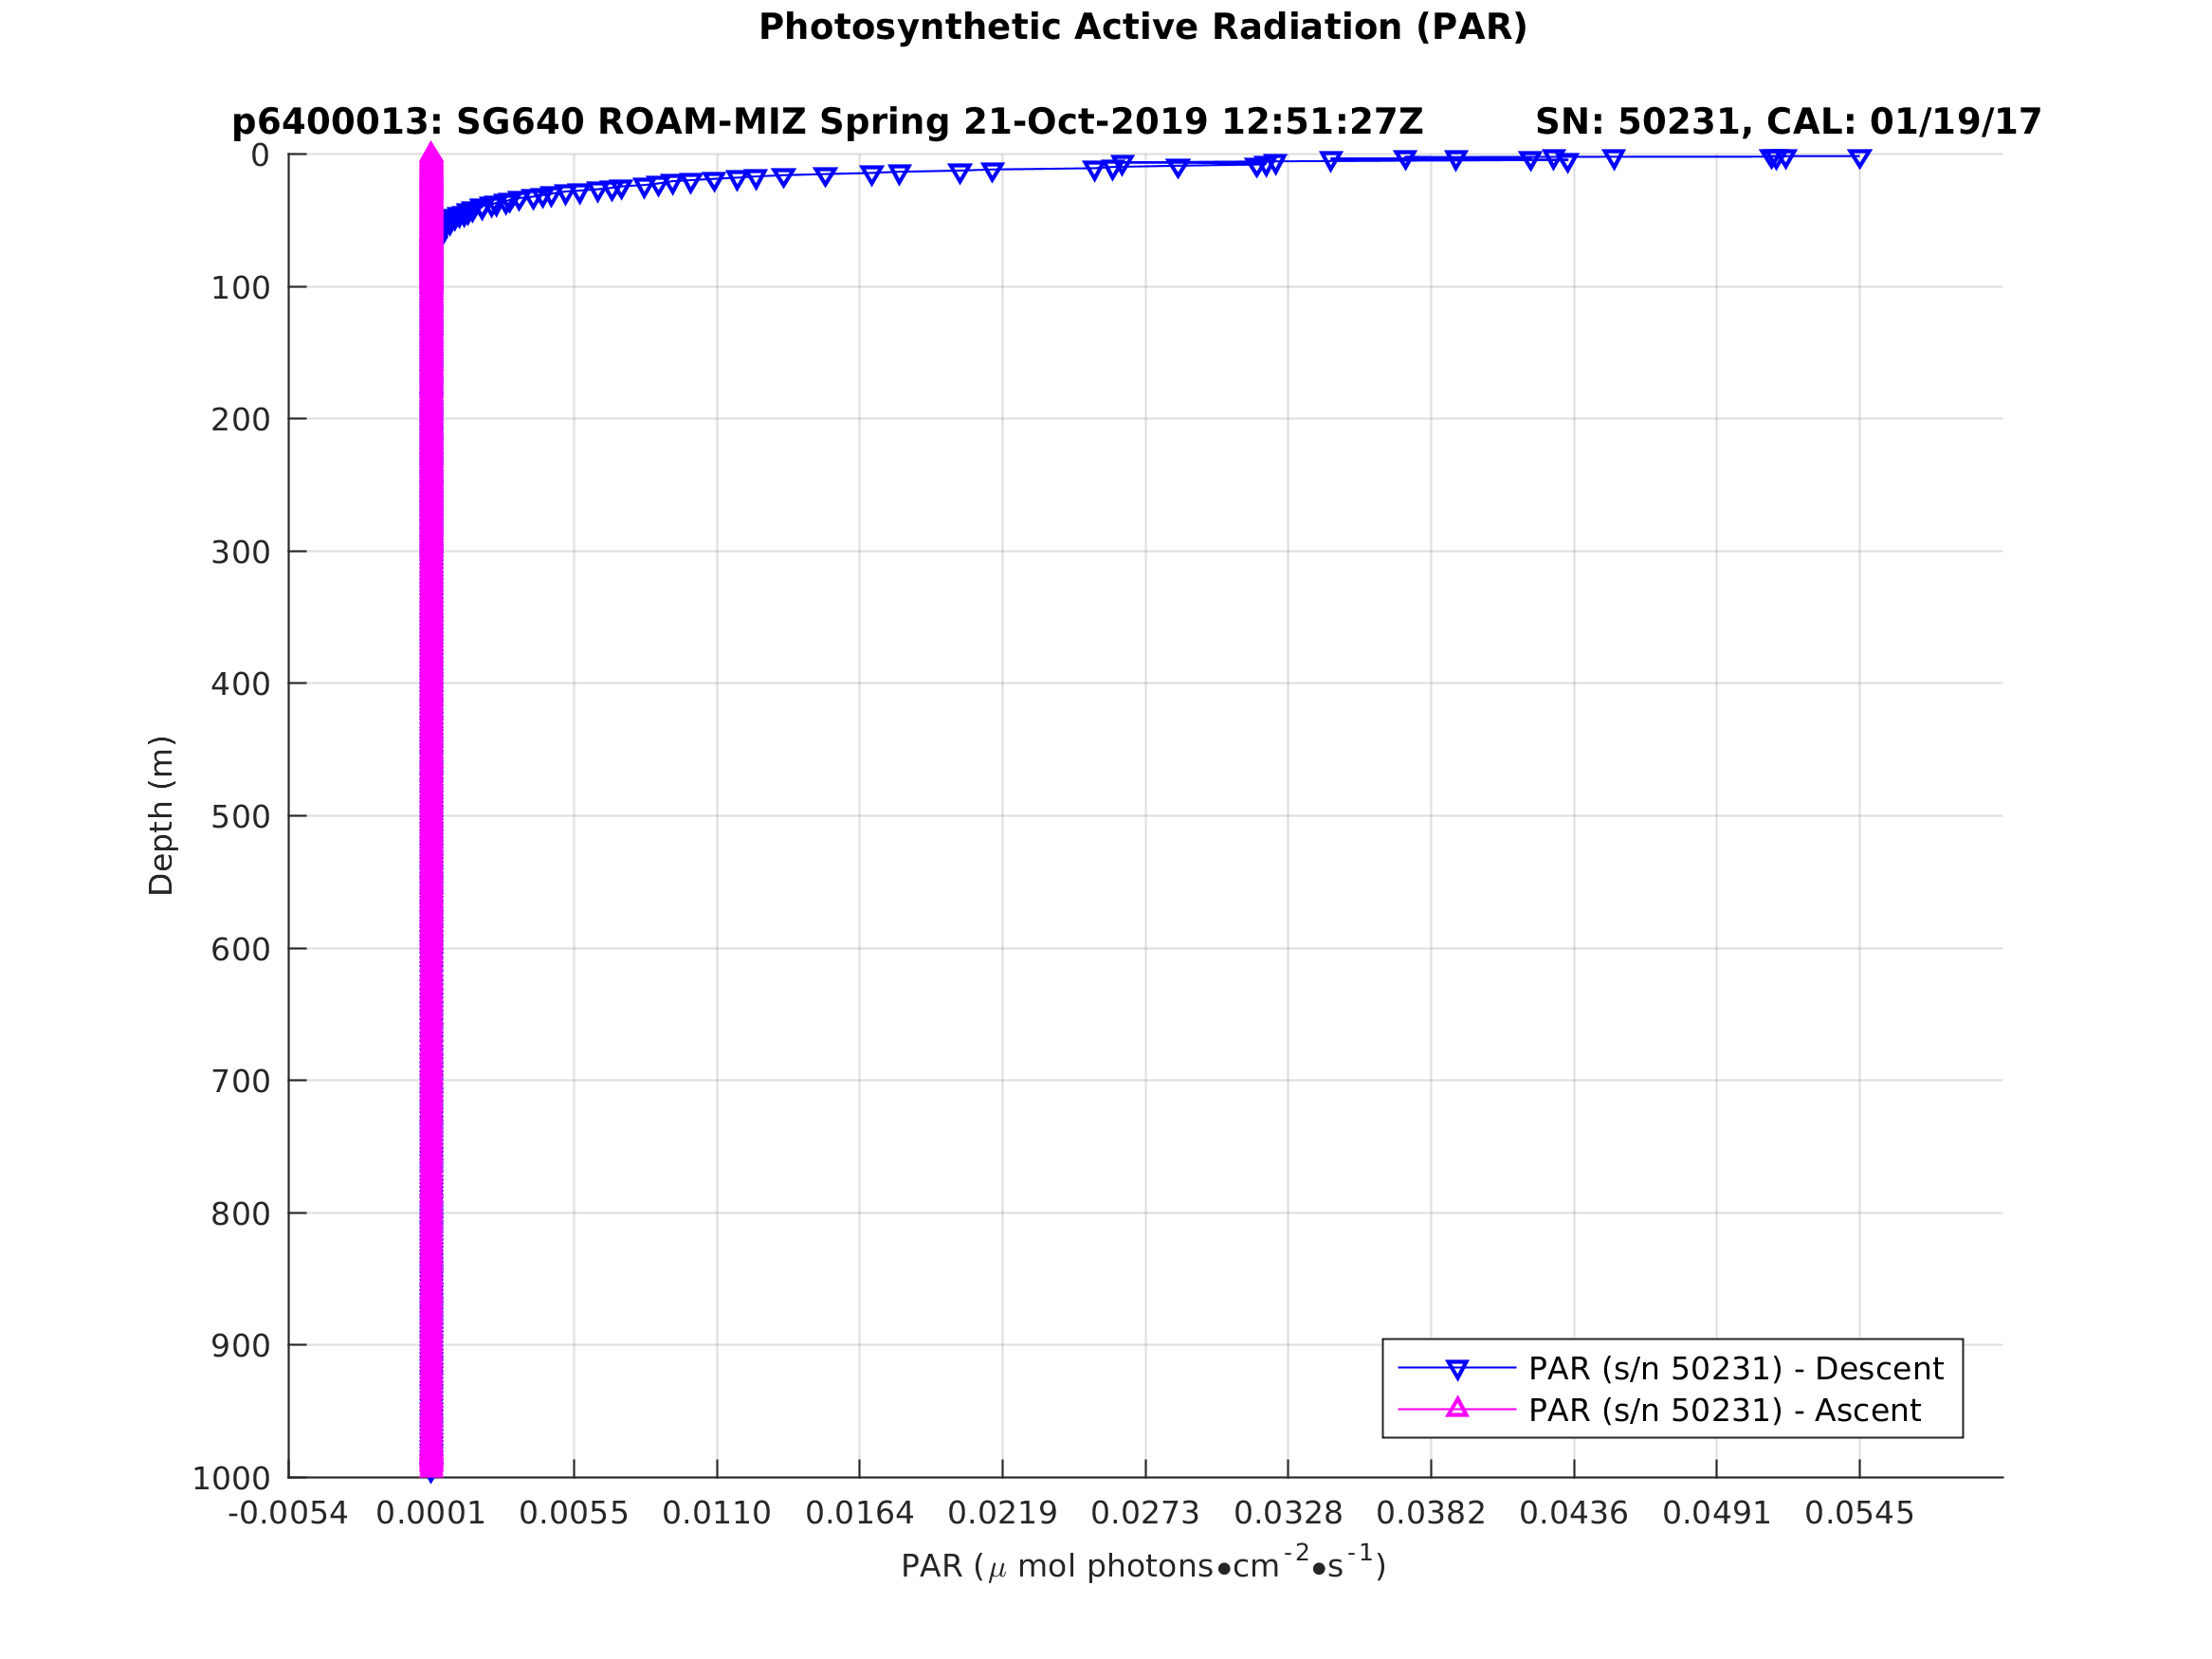
Task: Click the 'Depth (m)' y-axis label
Action: point(161,815)
